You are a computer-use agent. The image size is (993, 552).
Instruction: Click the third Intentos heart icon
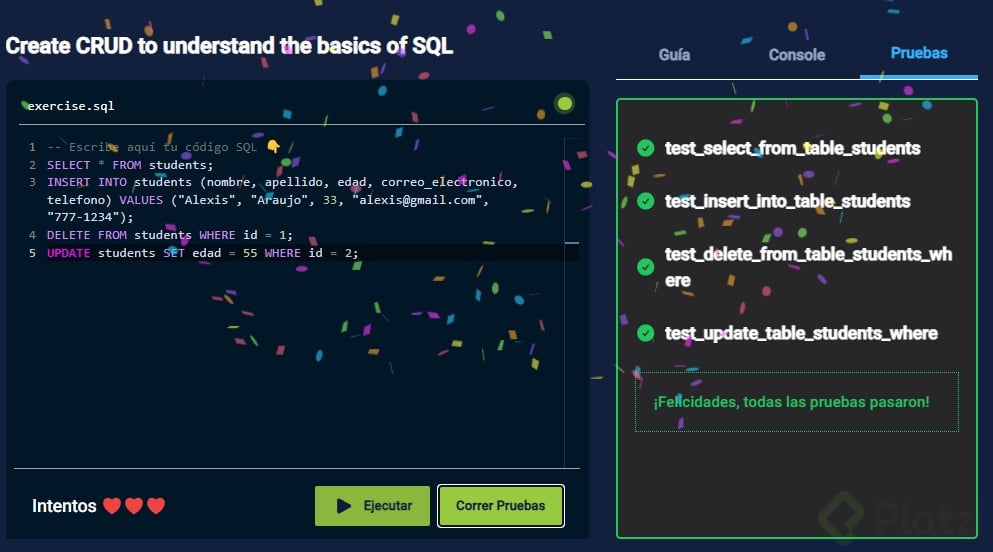(x=156, y=506)
